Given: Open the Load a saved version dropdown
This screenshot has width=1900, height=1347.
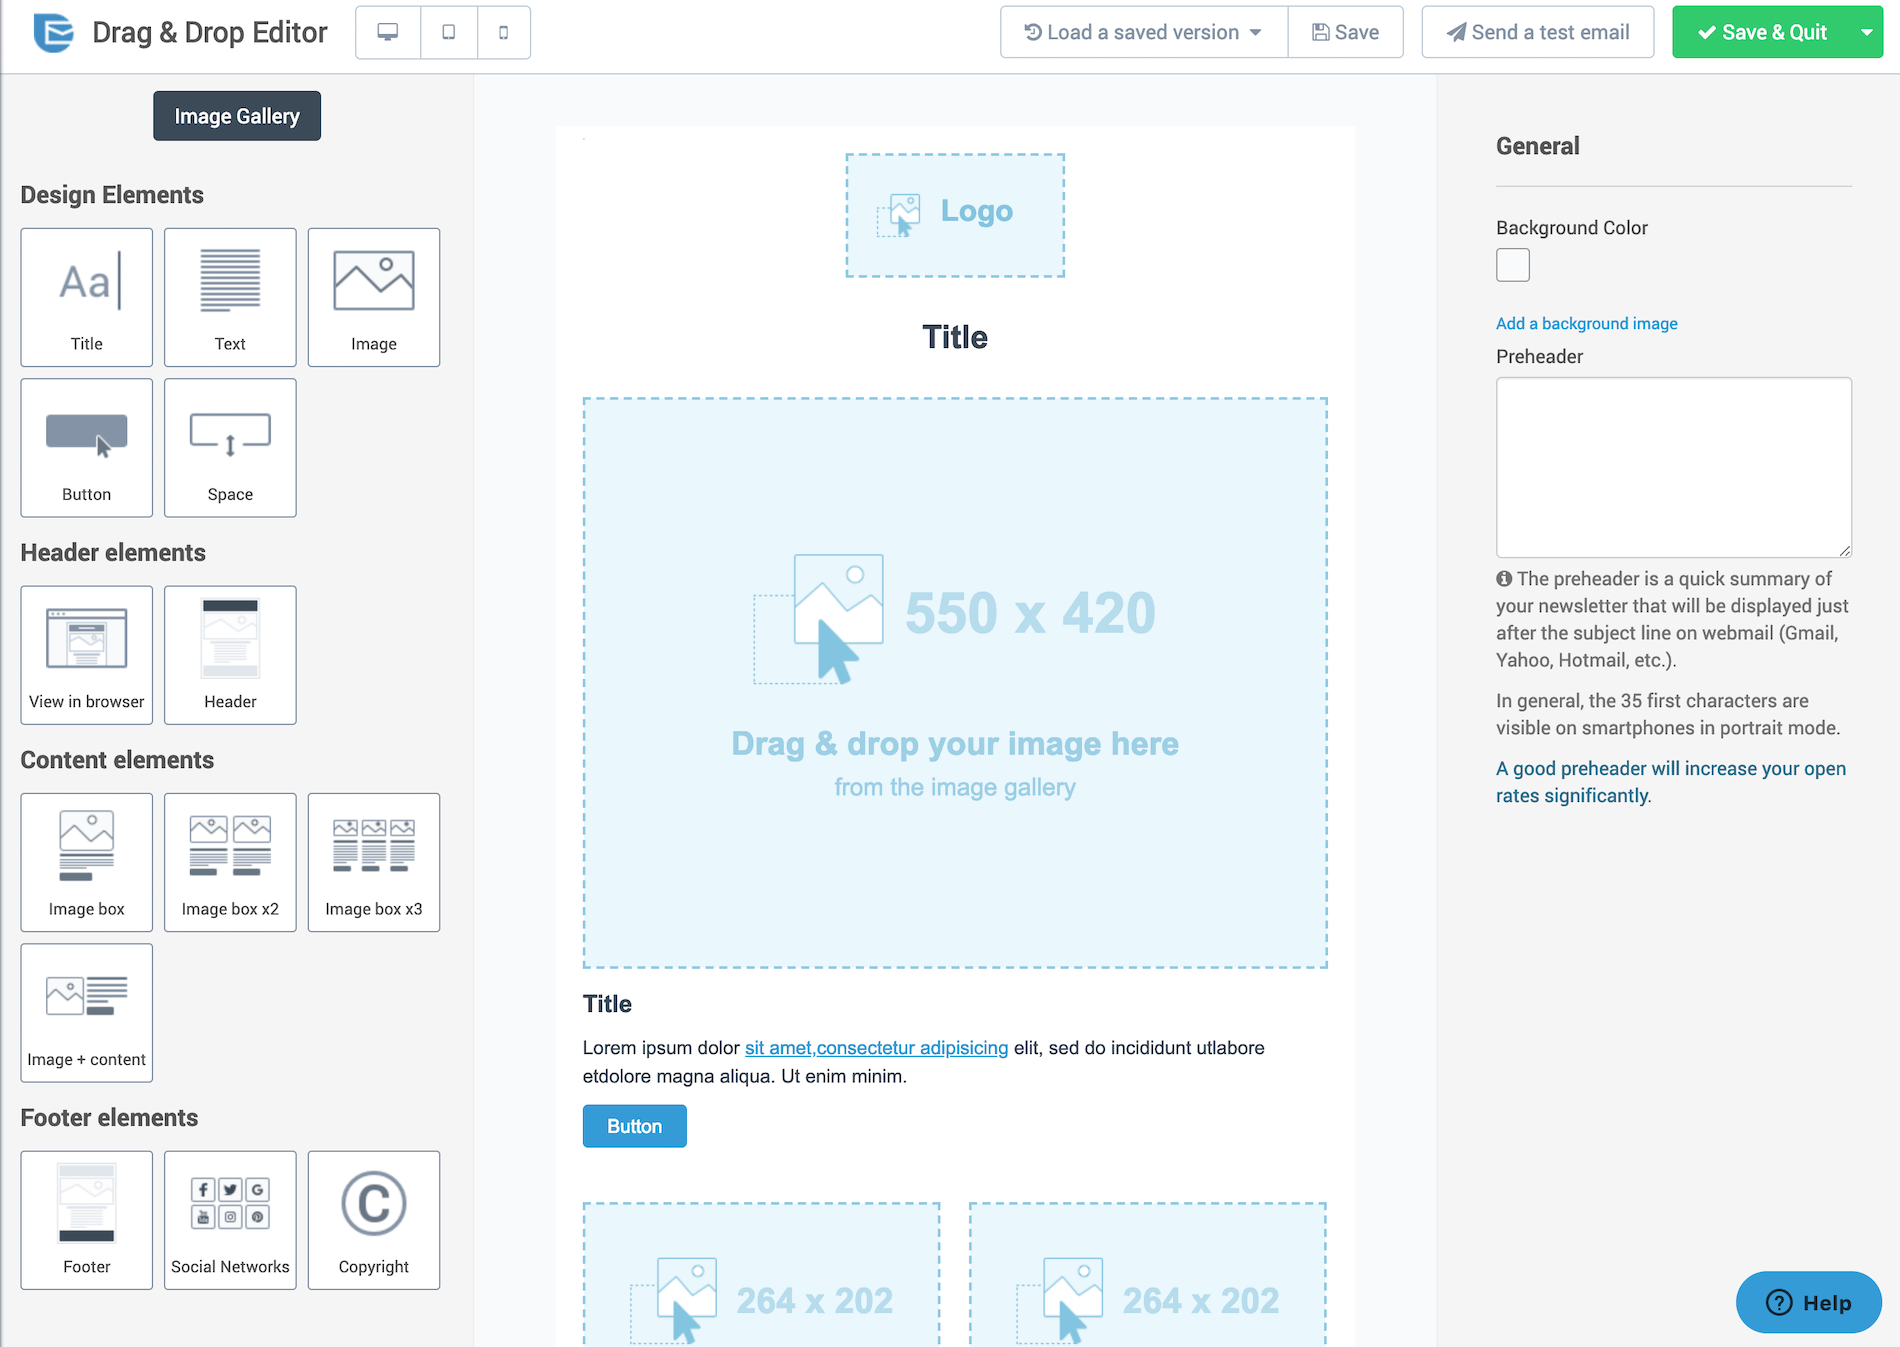Looking at the screenshot, I should 1143,32.
